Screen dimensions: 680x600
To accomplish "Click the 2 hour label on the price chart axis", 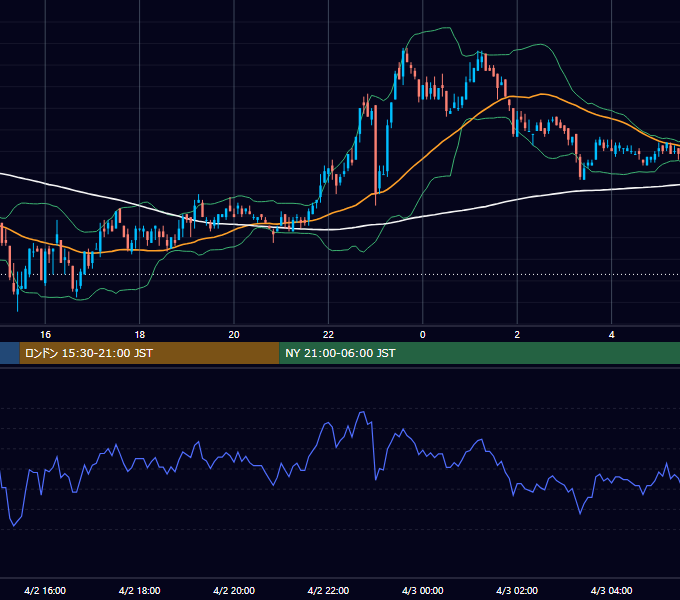I will click(x=517, y=335).
